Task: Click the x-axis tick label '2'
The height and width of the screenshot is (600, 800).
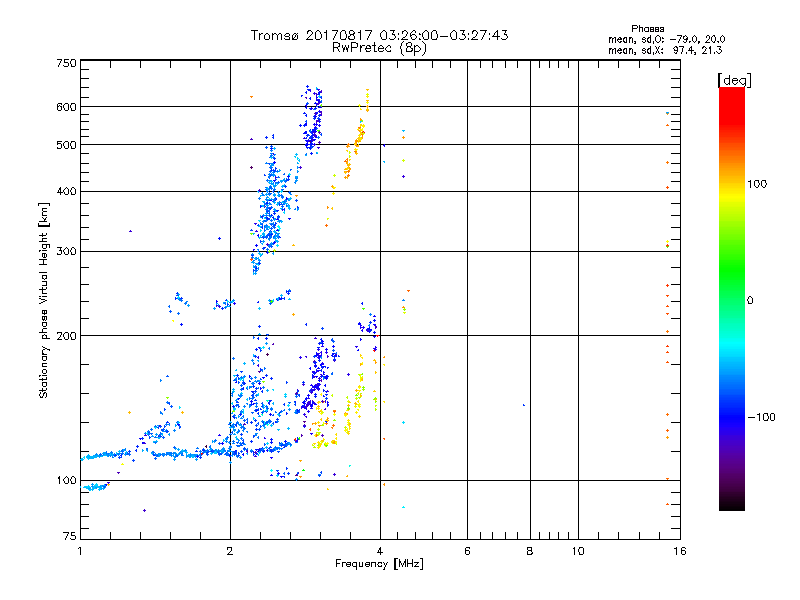Action: click(230, 551)
